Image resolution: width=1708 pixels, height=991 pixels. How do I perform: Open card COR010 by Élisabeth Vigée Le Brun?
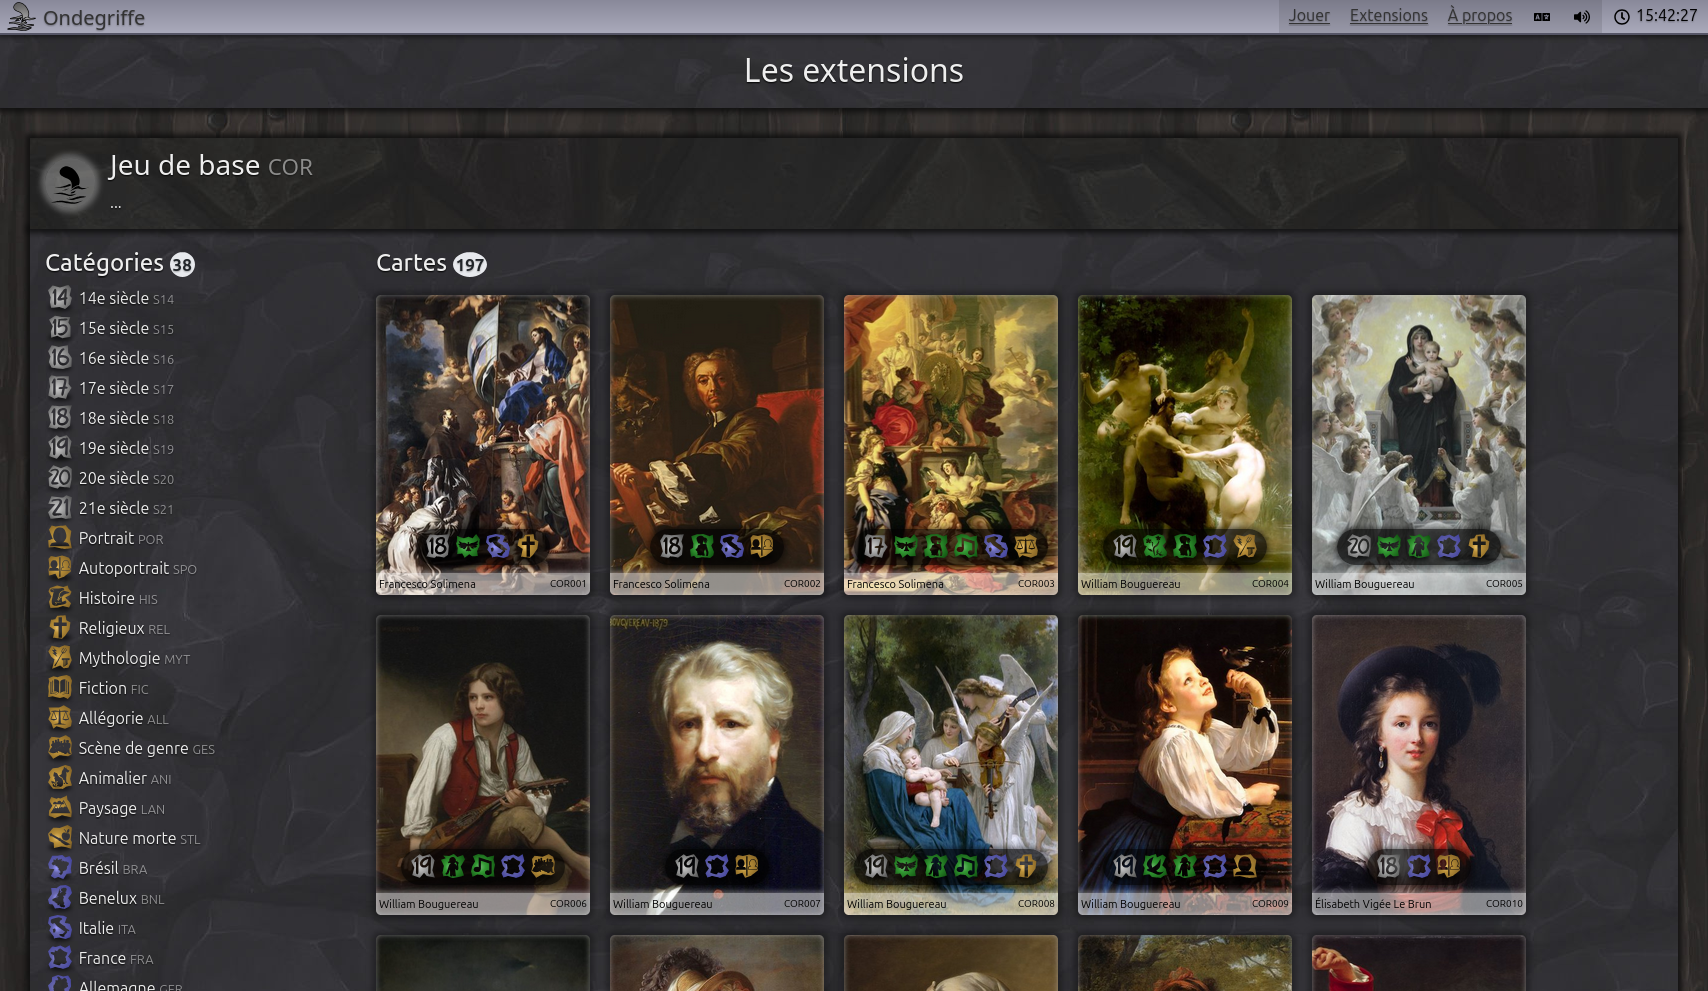1419,765
